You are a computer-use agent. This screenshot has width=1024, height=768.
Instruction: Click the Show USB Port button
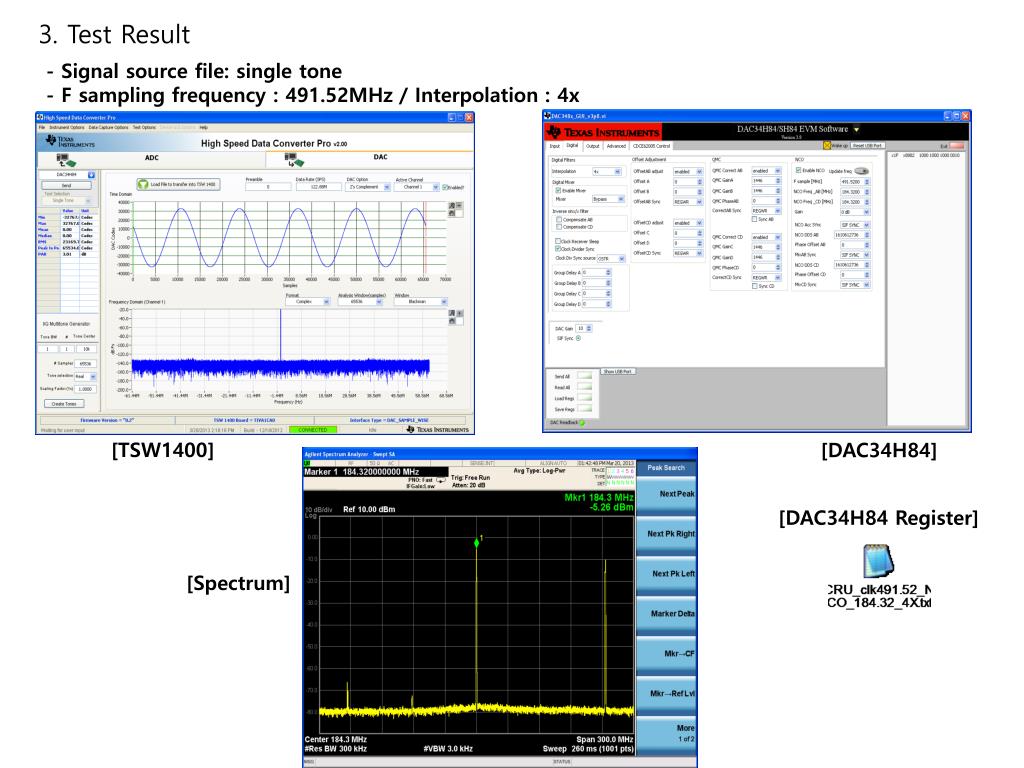[617, 372]
